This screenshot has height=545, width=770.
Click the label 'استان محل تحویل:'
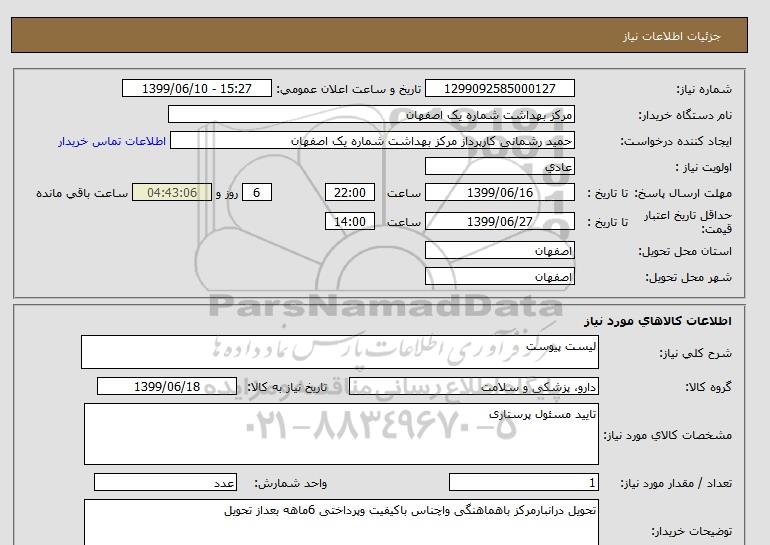click(685, 251)
